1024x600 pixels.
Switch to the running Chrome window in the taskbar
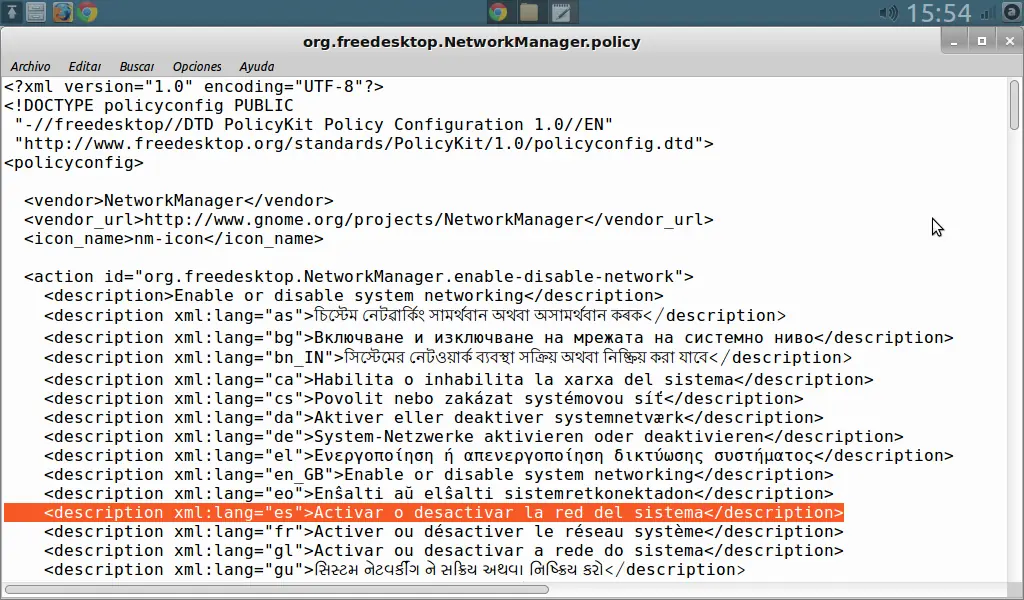[x=498, y=12]
